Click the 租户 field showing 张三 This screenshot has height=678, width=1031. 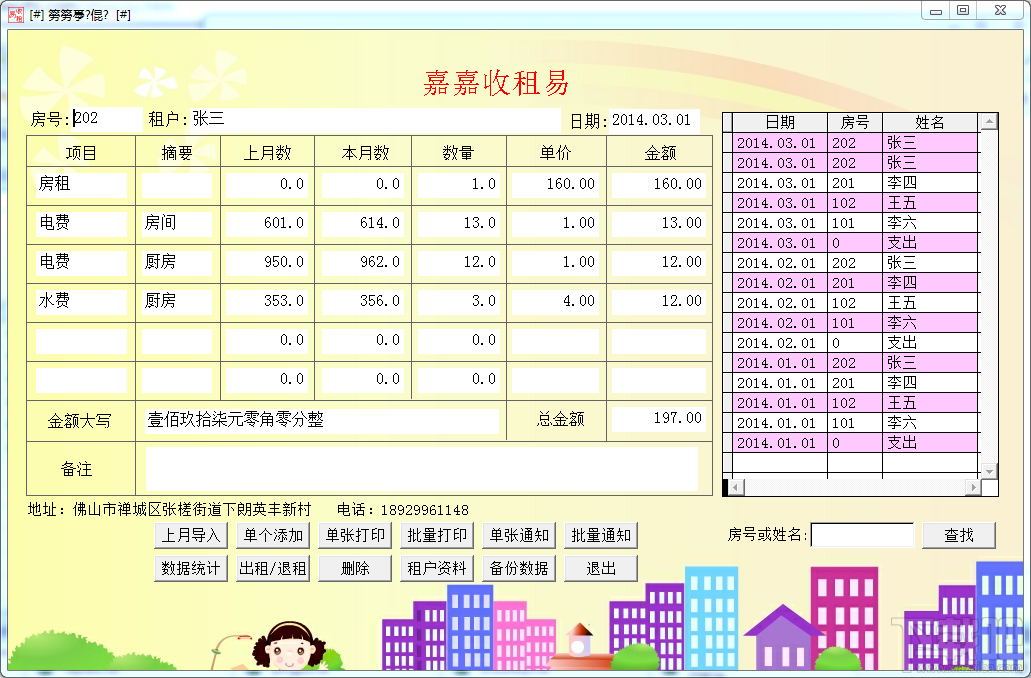[375, 119]
